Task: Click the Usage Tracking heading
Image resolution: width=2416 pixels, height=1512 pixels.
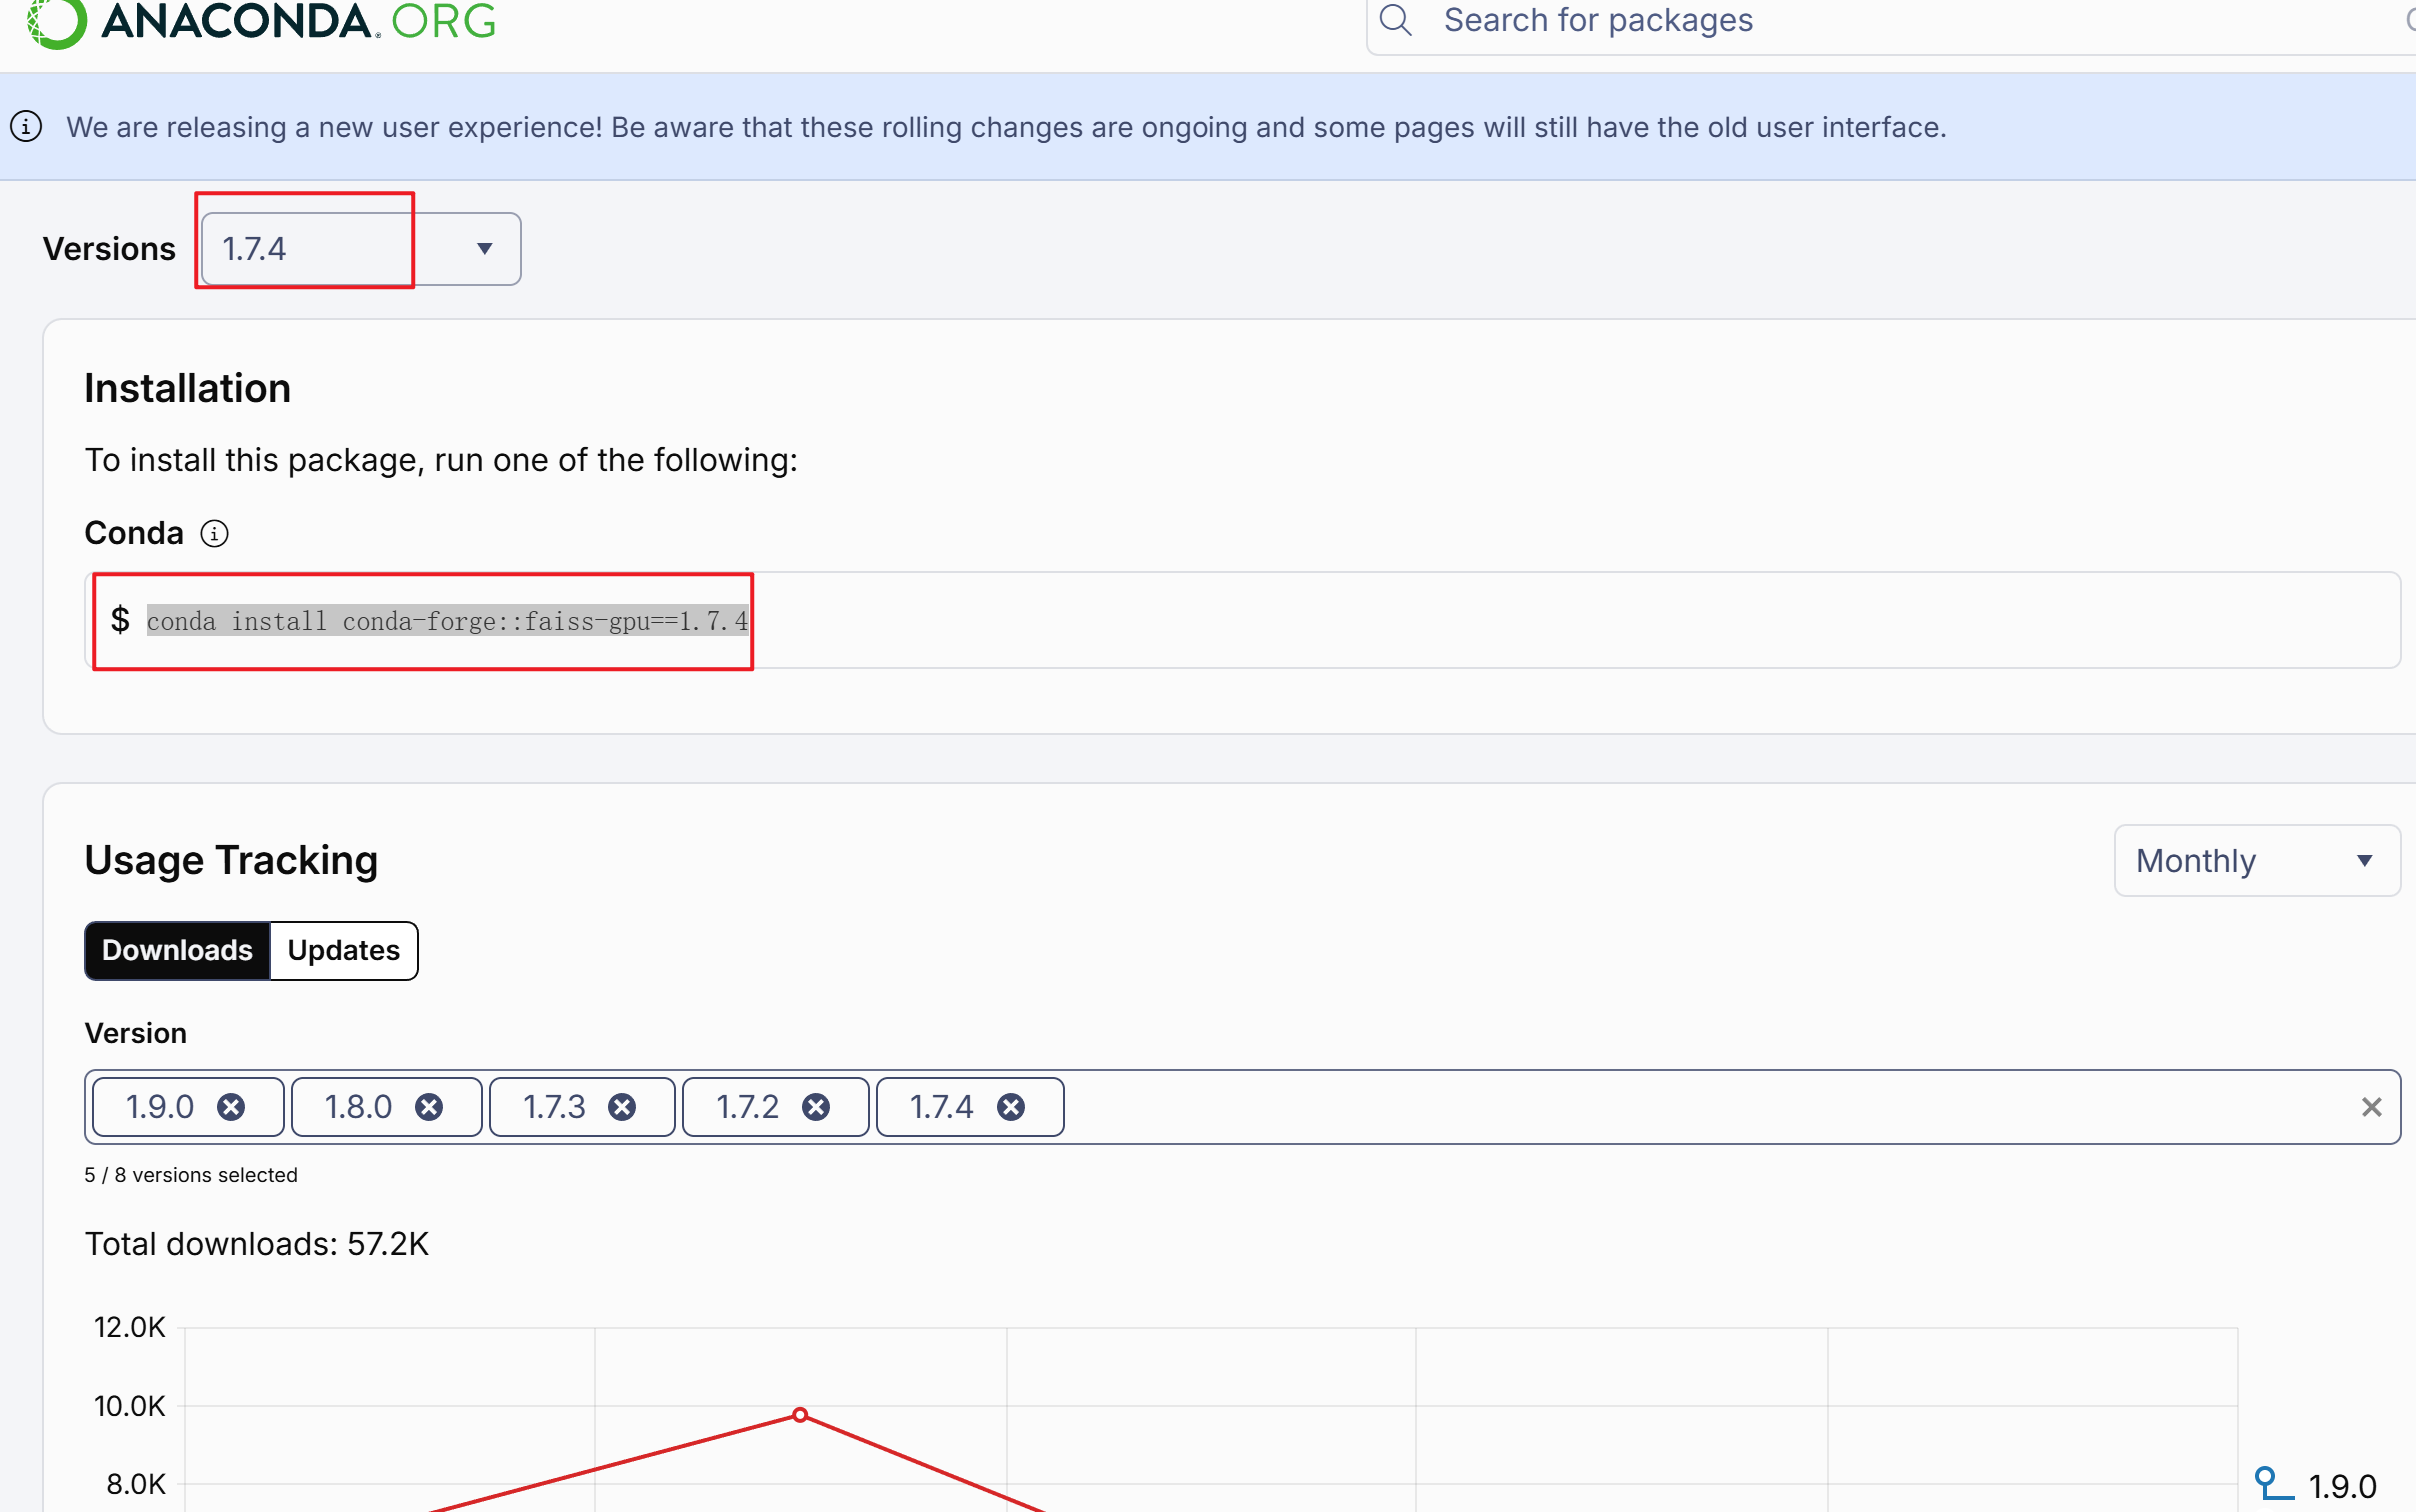Action: [231, 861]
